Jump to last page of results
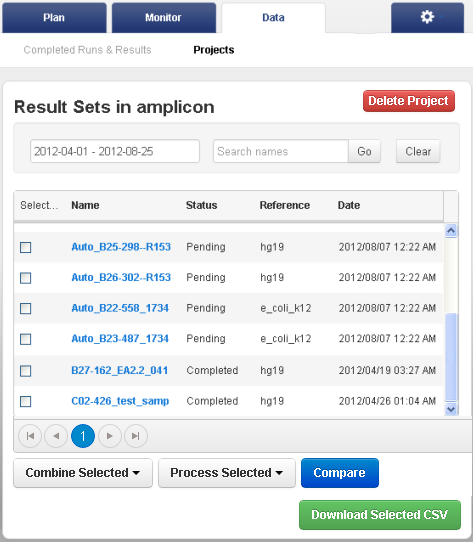Image resolution: width=473 pixels, height=542 pixels. (x=136, y=436)
